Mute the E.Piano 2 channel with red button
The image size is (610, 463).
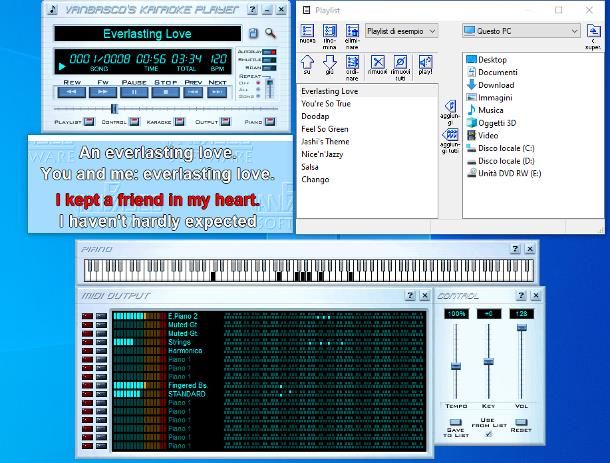point(88,316)
